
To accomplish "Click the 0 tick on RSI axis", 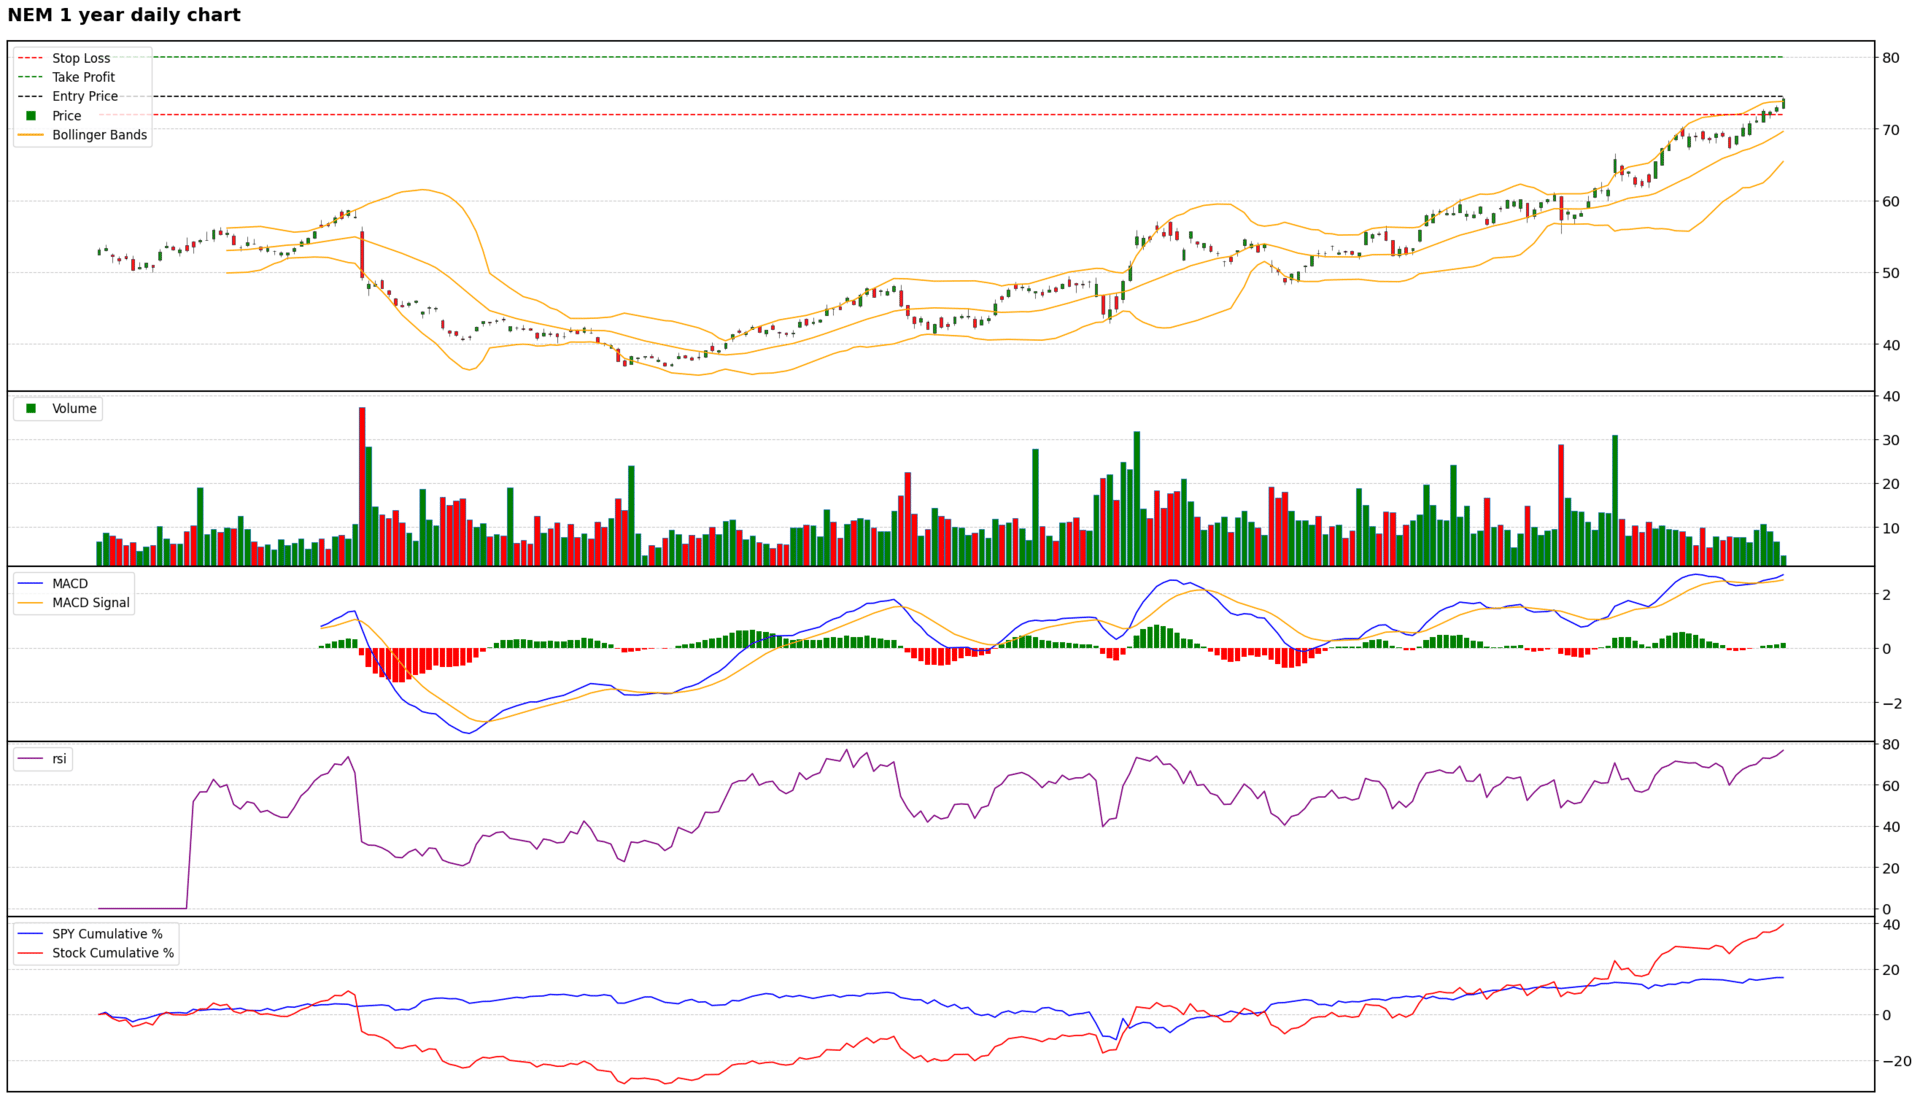I will coord(1886,910).
